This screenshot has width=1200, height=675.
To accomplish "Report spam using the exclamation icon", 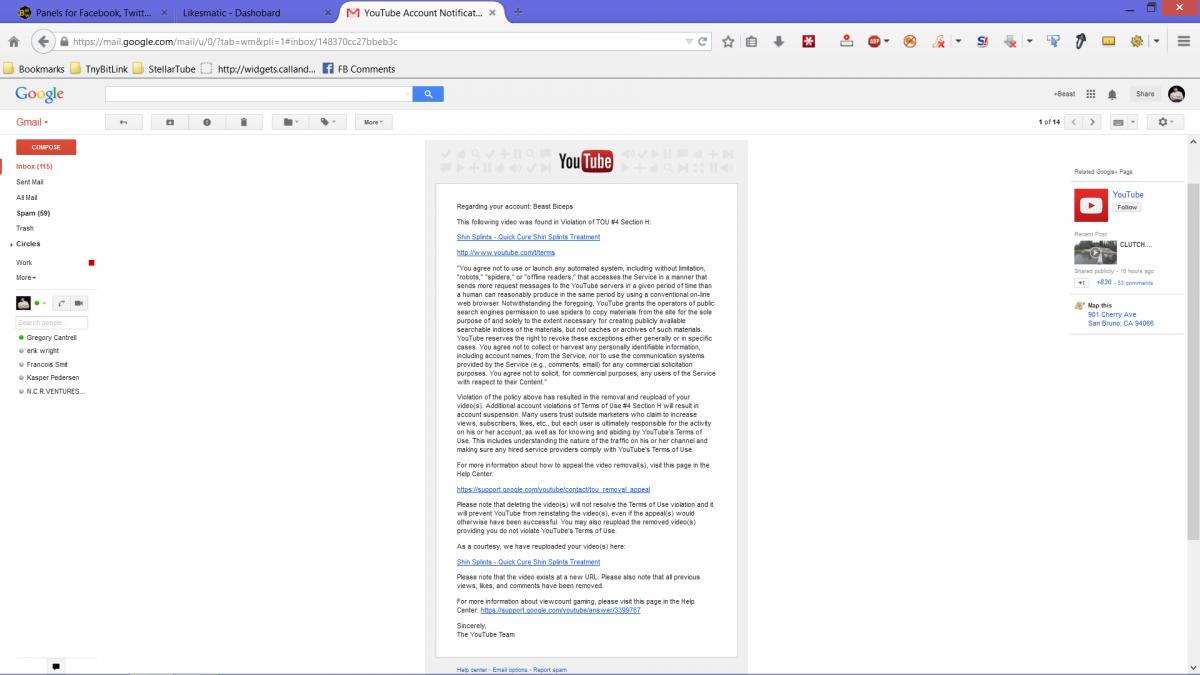I will pos(207,122).
